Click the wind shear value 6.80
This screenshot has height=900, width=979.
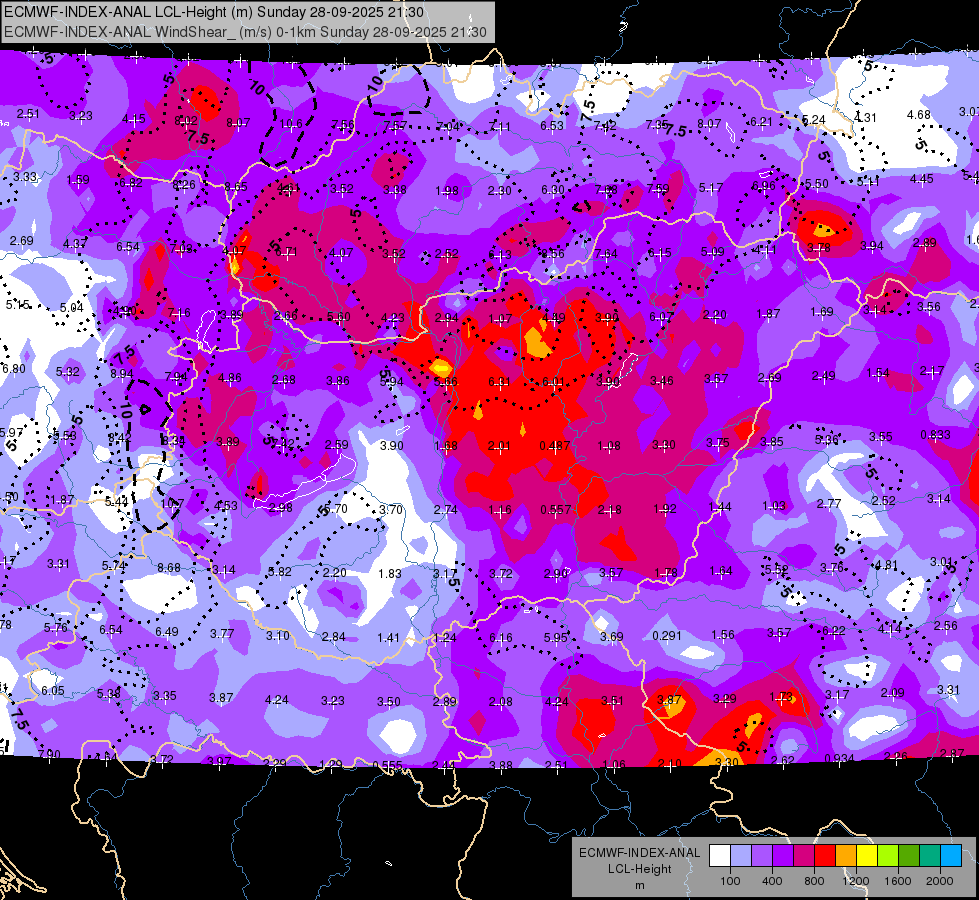tap(14, 368)
